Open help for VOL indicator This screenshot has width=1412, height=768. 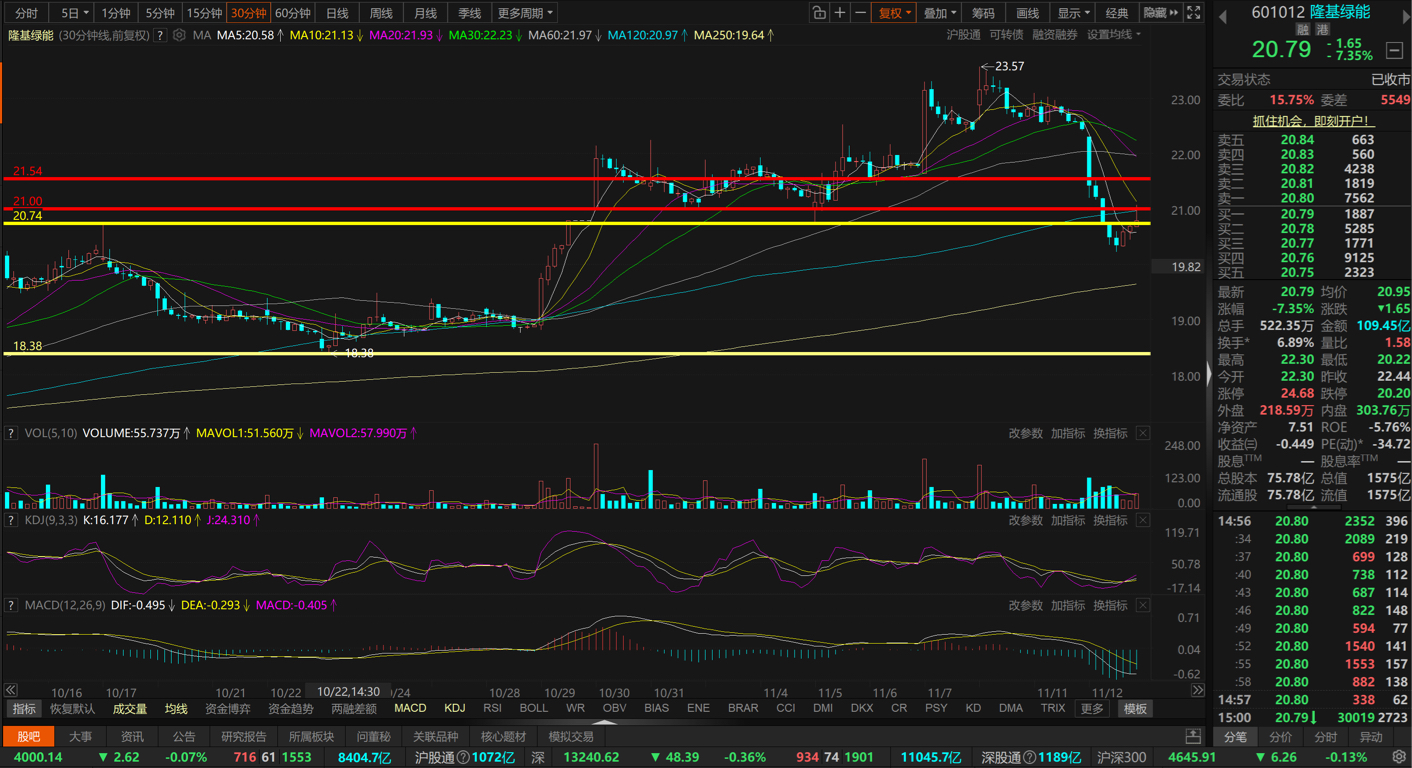pyautogui.click(x=11, y=433)
